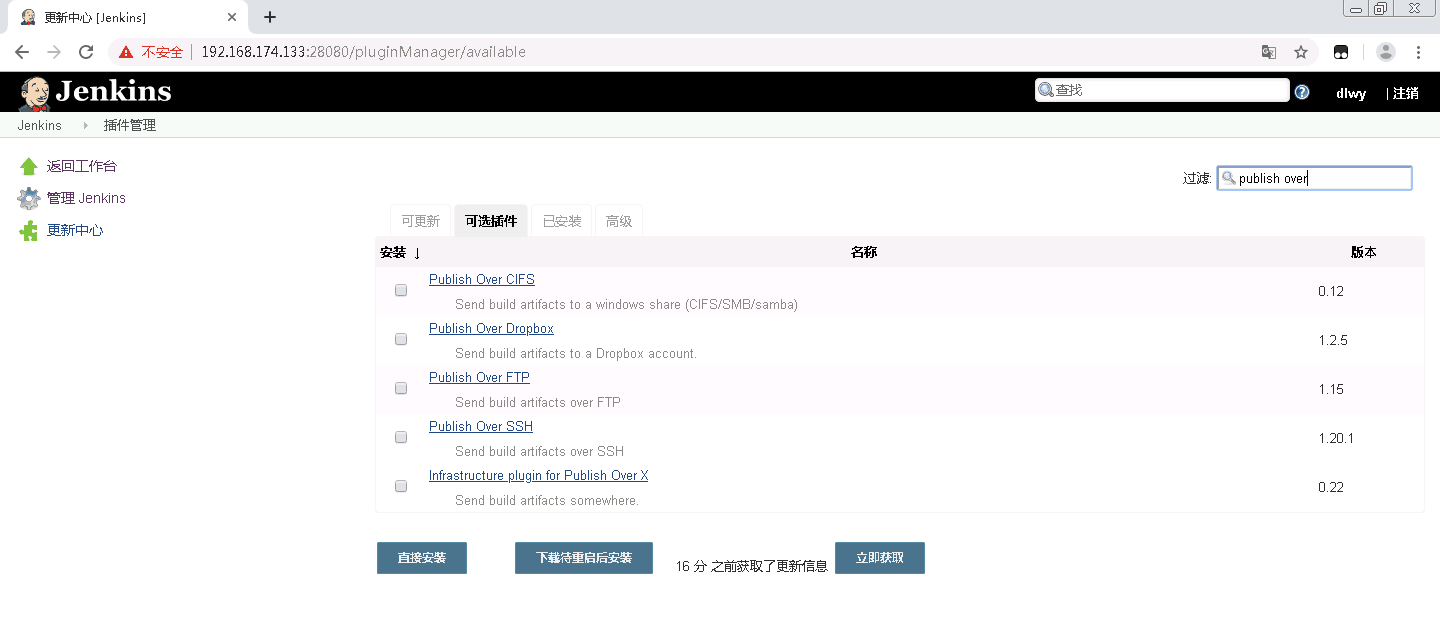Check the Infrastructure plugin for Publish Over X checkbox

tap(401, 486)
